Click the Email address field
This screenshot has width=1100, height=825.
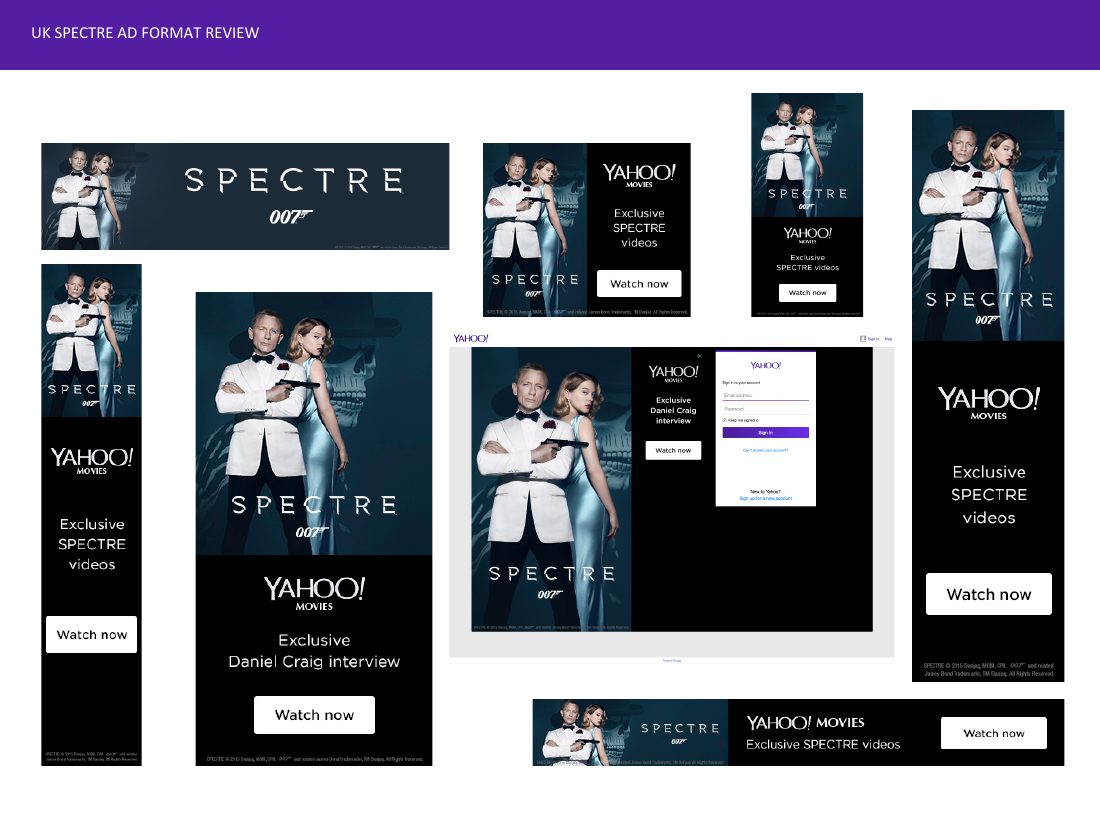(765, 396)
